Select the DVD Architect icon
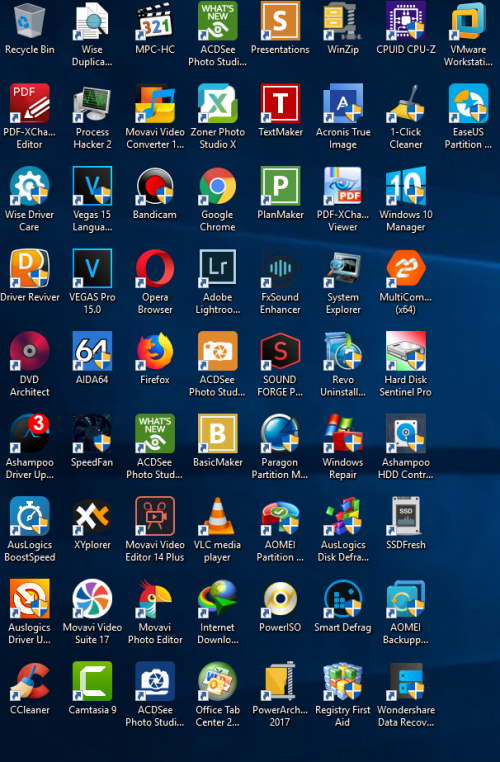This screenshot has width=500, height=762. coord(30,351)
